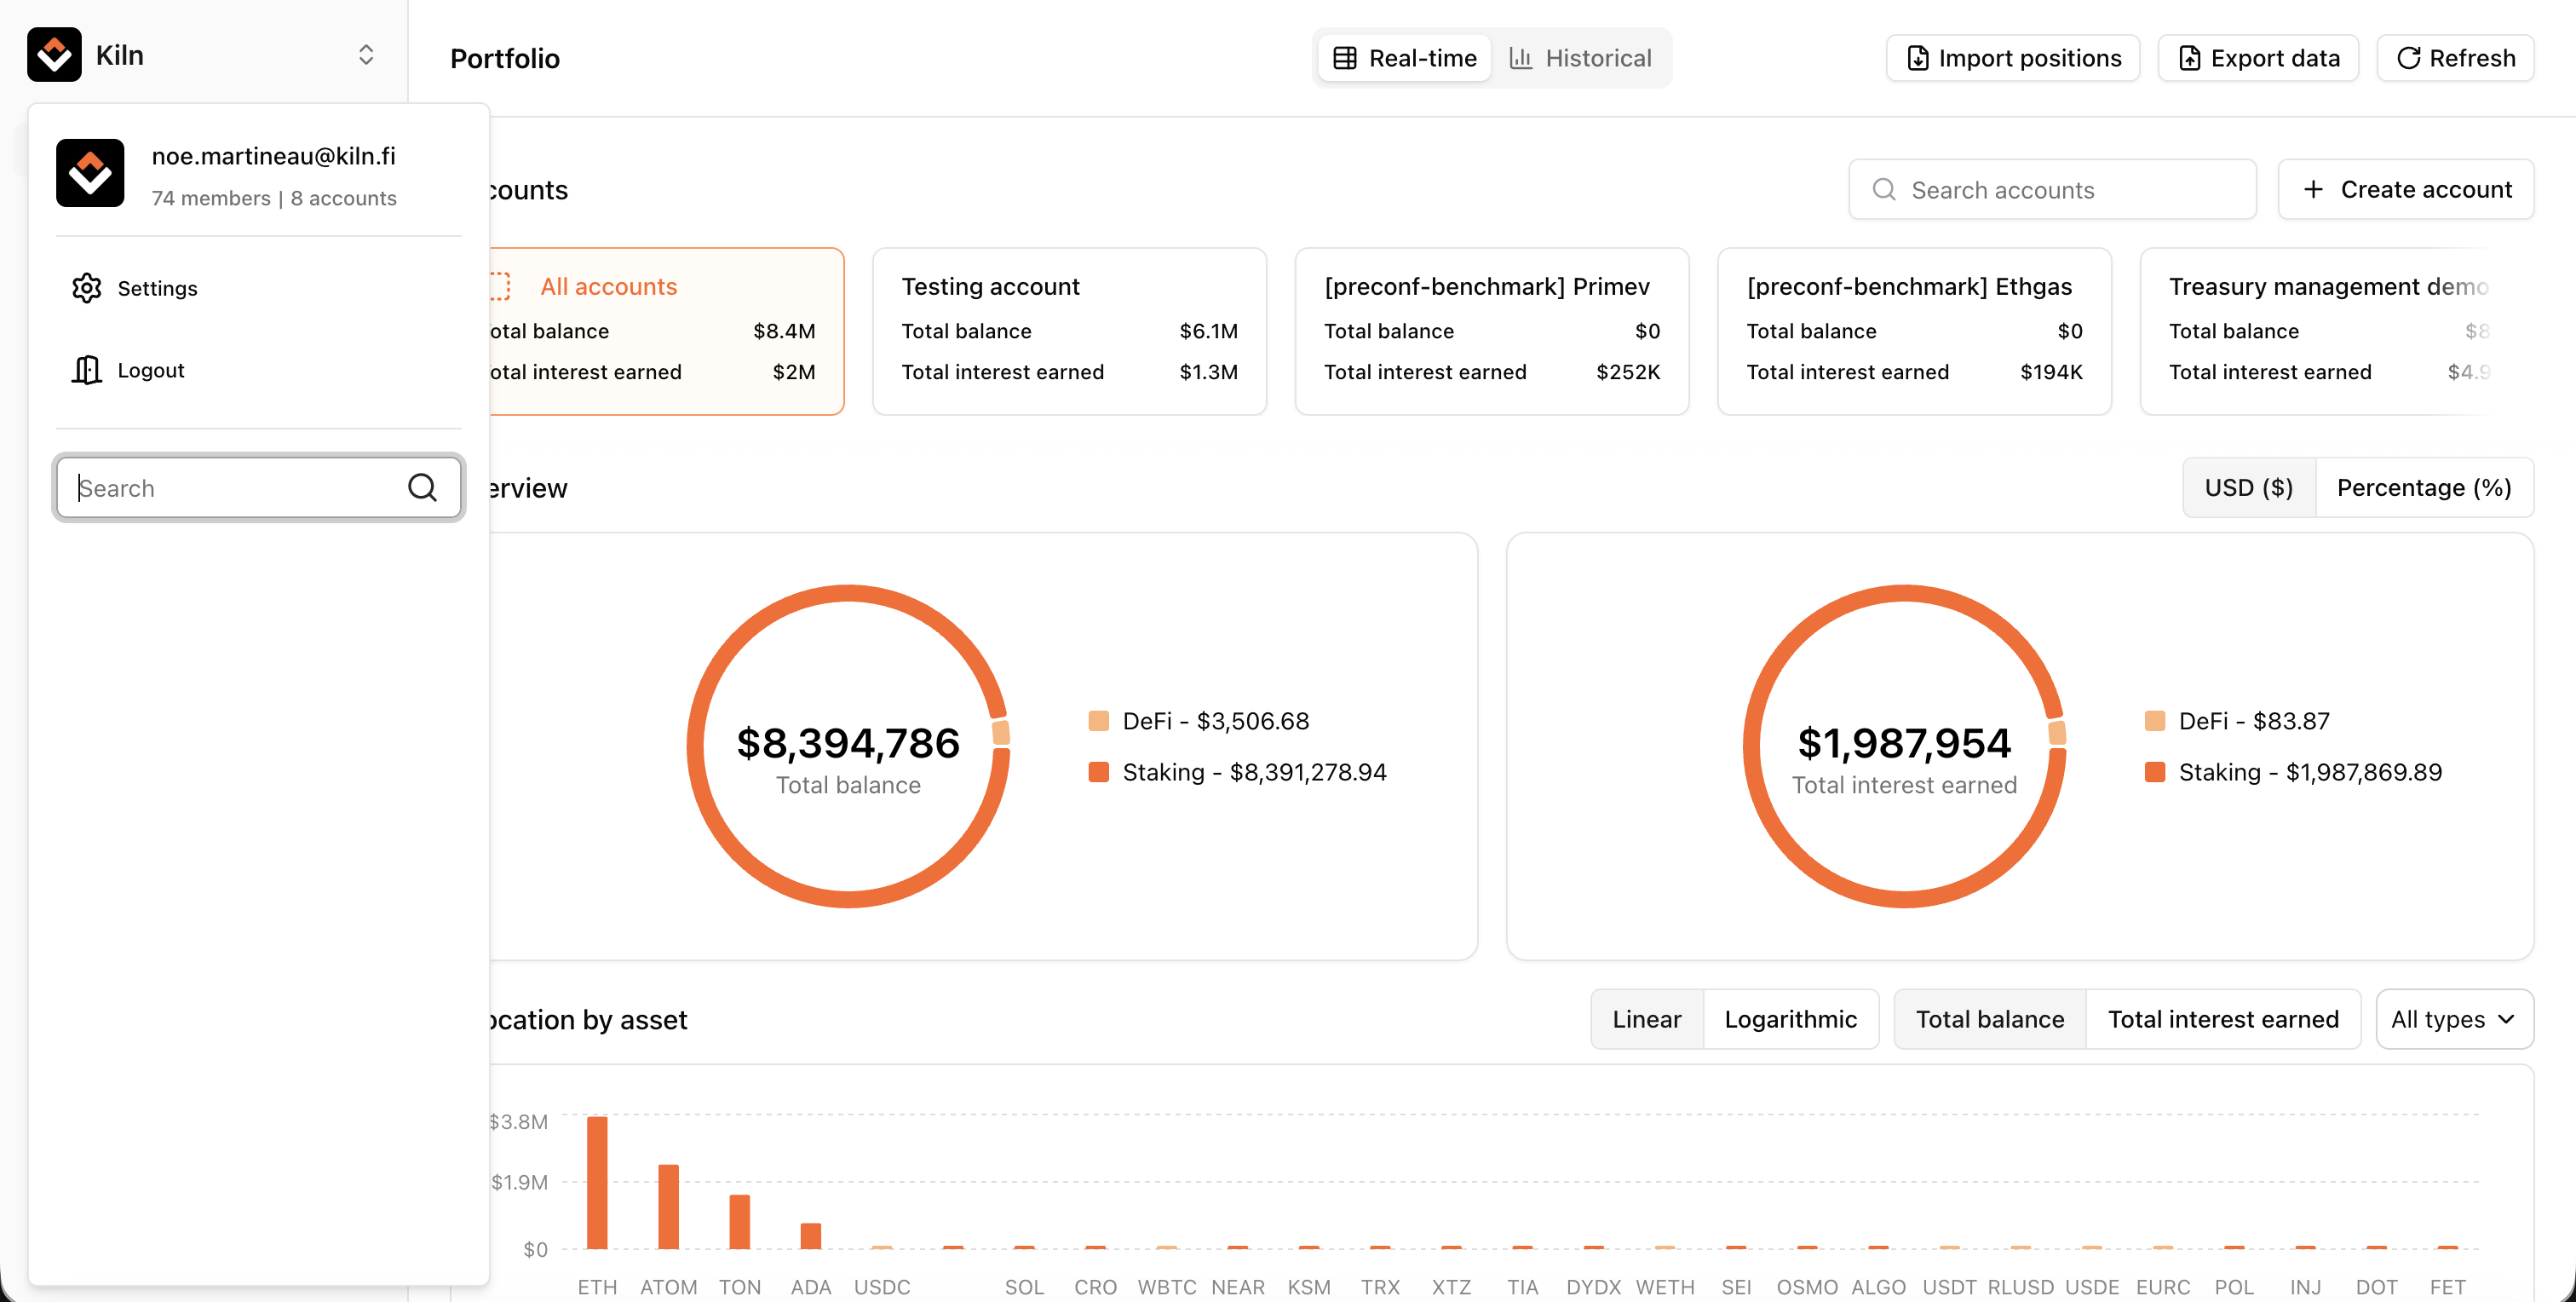Open the Testing account card
2576x1302 pixels.
pyautogui.click(x=1069, y=331)
